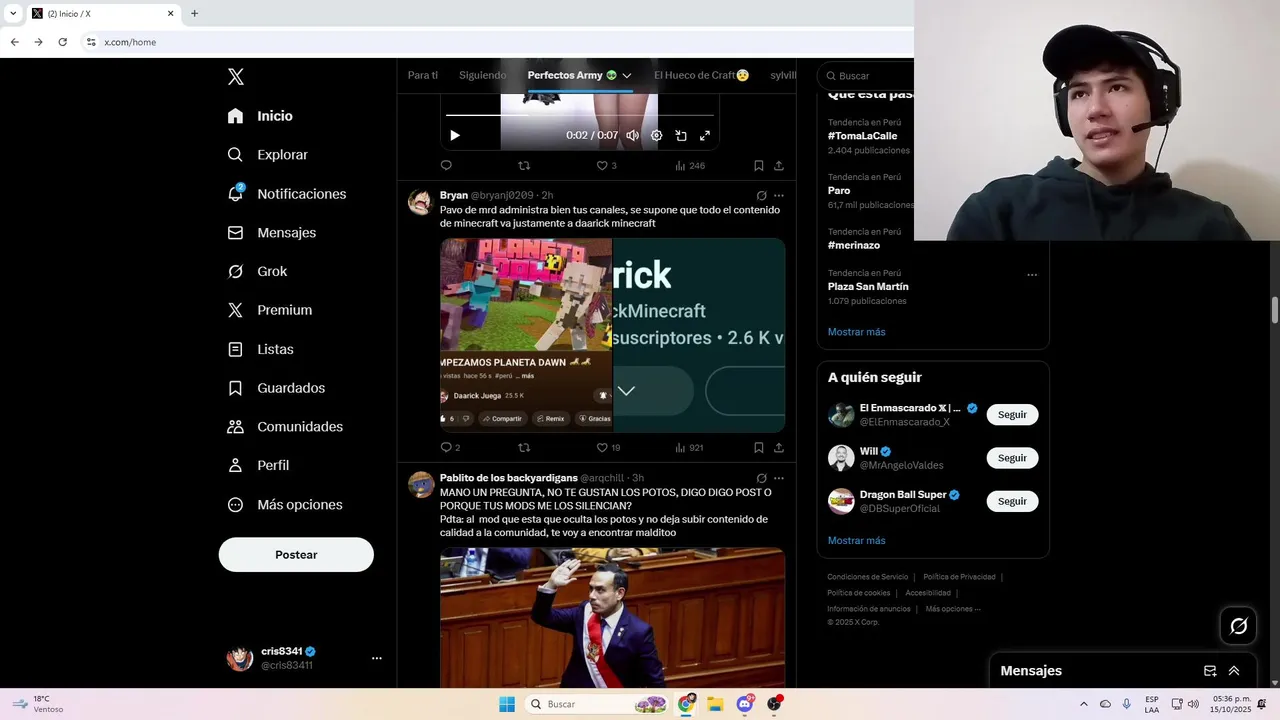Image resolution: width=1280 pixels, height=720 pixels.
Task: Toggle video picture-in-picture icon
Action: pos(681,135)
